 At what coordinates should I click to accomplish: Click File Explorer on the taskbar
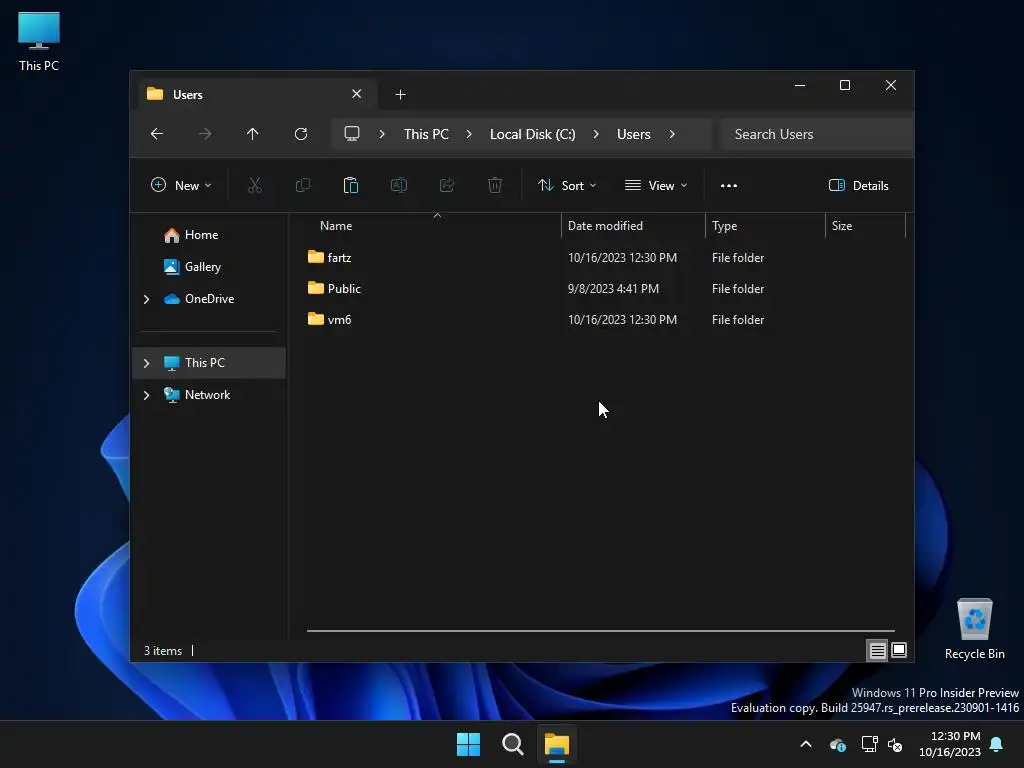pos(557,744)
